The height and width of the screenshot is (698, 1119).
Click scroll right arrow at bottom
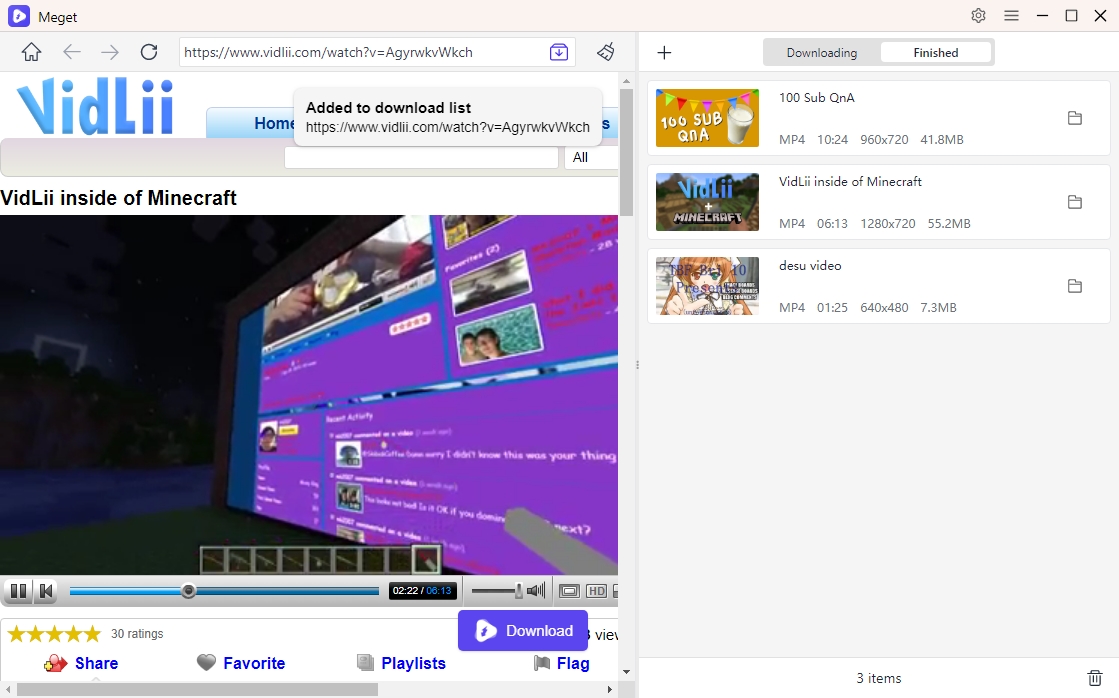(x=609, y=689)
